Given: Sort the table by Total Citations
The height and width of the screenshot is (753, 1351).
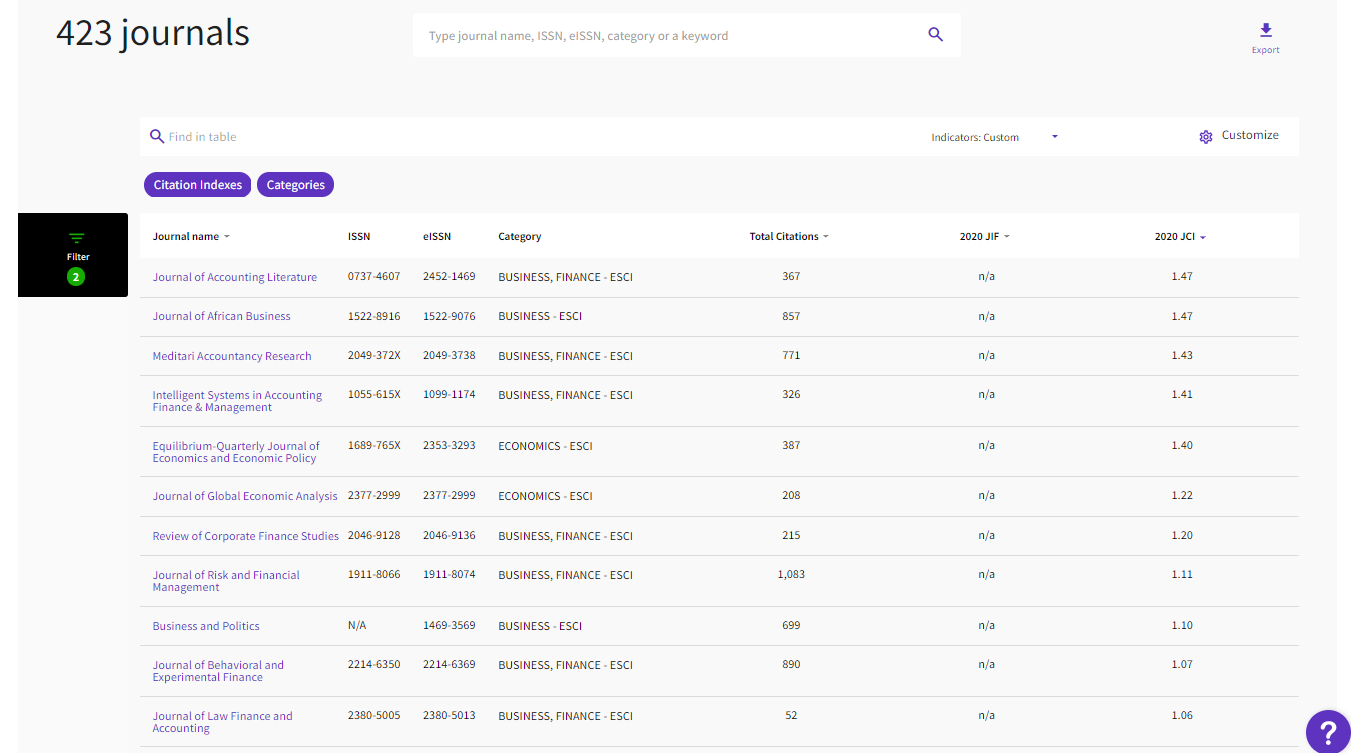Looking at the screenshot, I should 789,236.
